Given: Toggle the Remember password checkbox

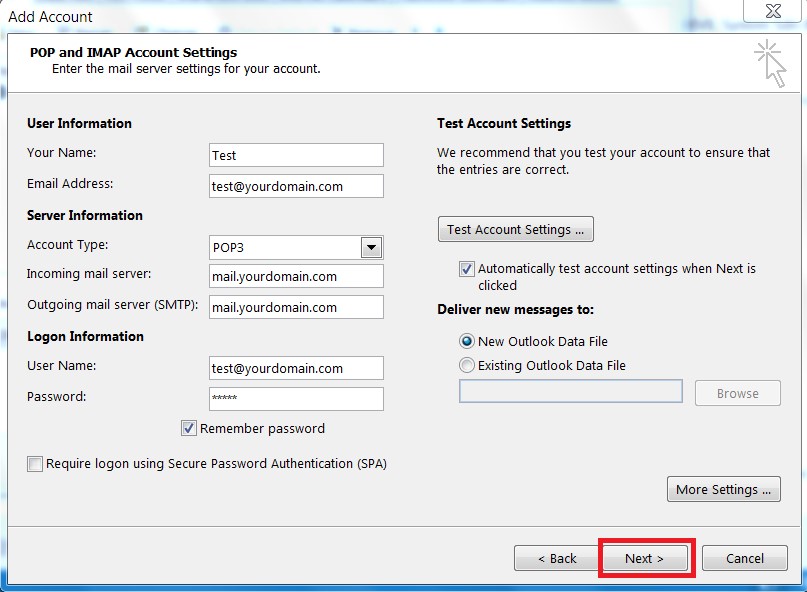Looking at the screenshot, I should [188, 428].
